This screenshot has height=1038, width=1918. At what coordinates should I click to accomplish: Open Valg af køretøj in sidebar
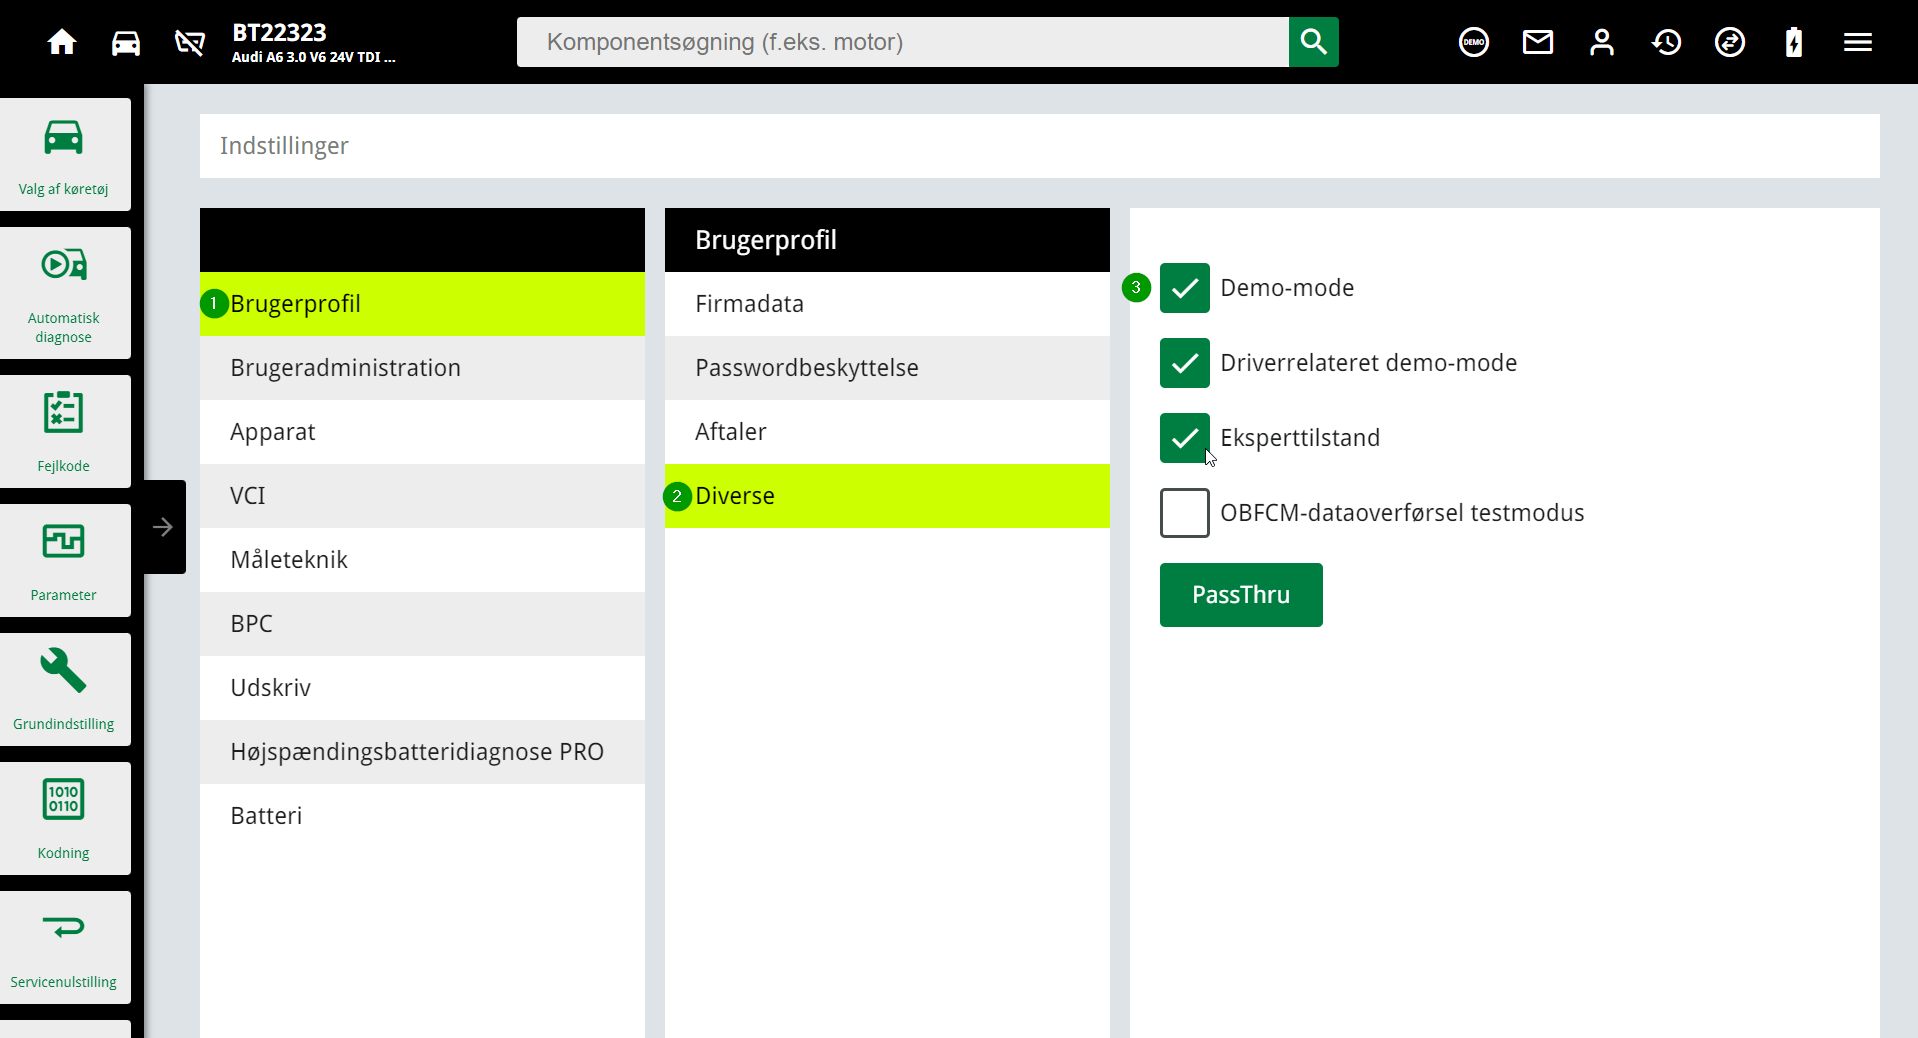point(64,155)
